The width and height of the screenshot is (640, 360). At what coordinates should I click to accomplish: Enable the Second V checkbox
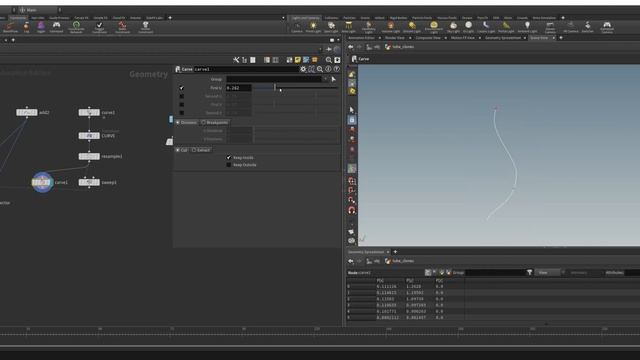pos(182,113)
